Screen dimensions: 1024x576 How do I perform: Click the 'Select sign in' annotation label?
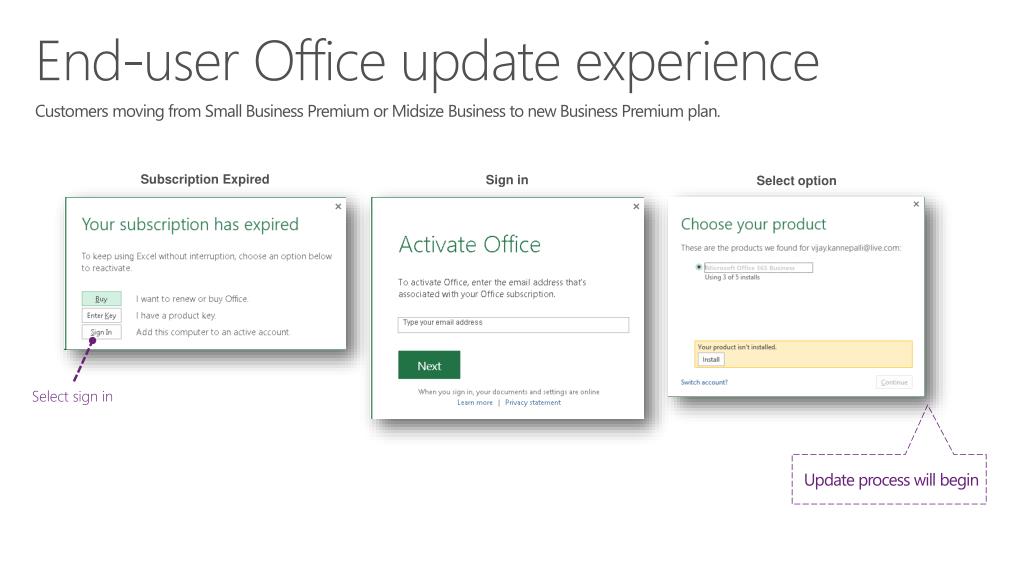click(x=72, y=396)
